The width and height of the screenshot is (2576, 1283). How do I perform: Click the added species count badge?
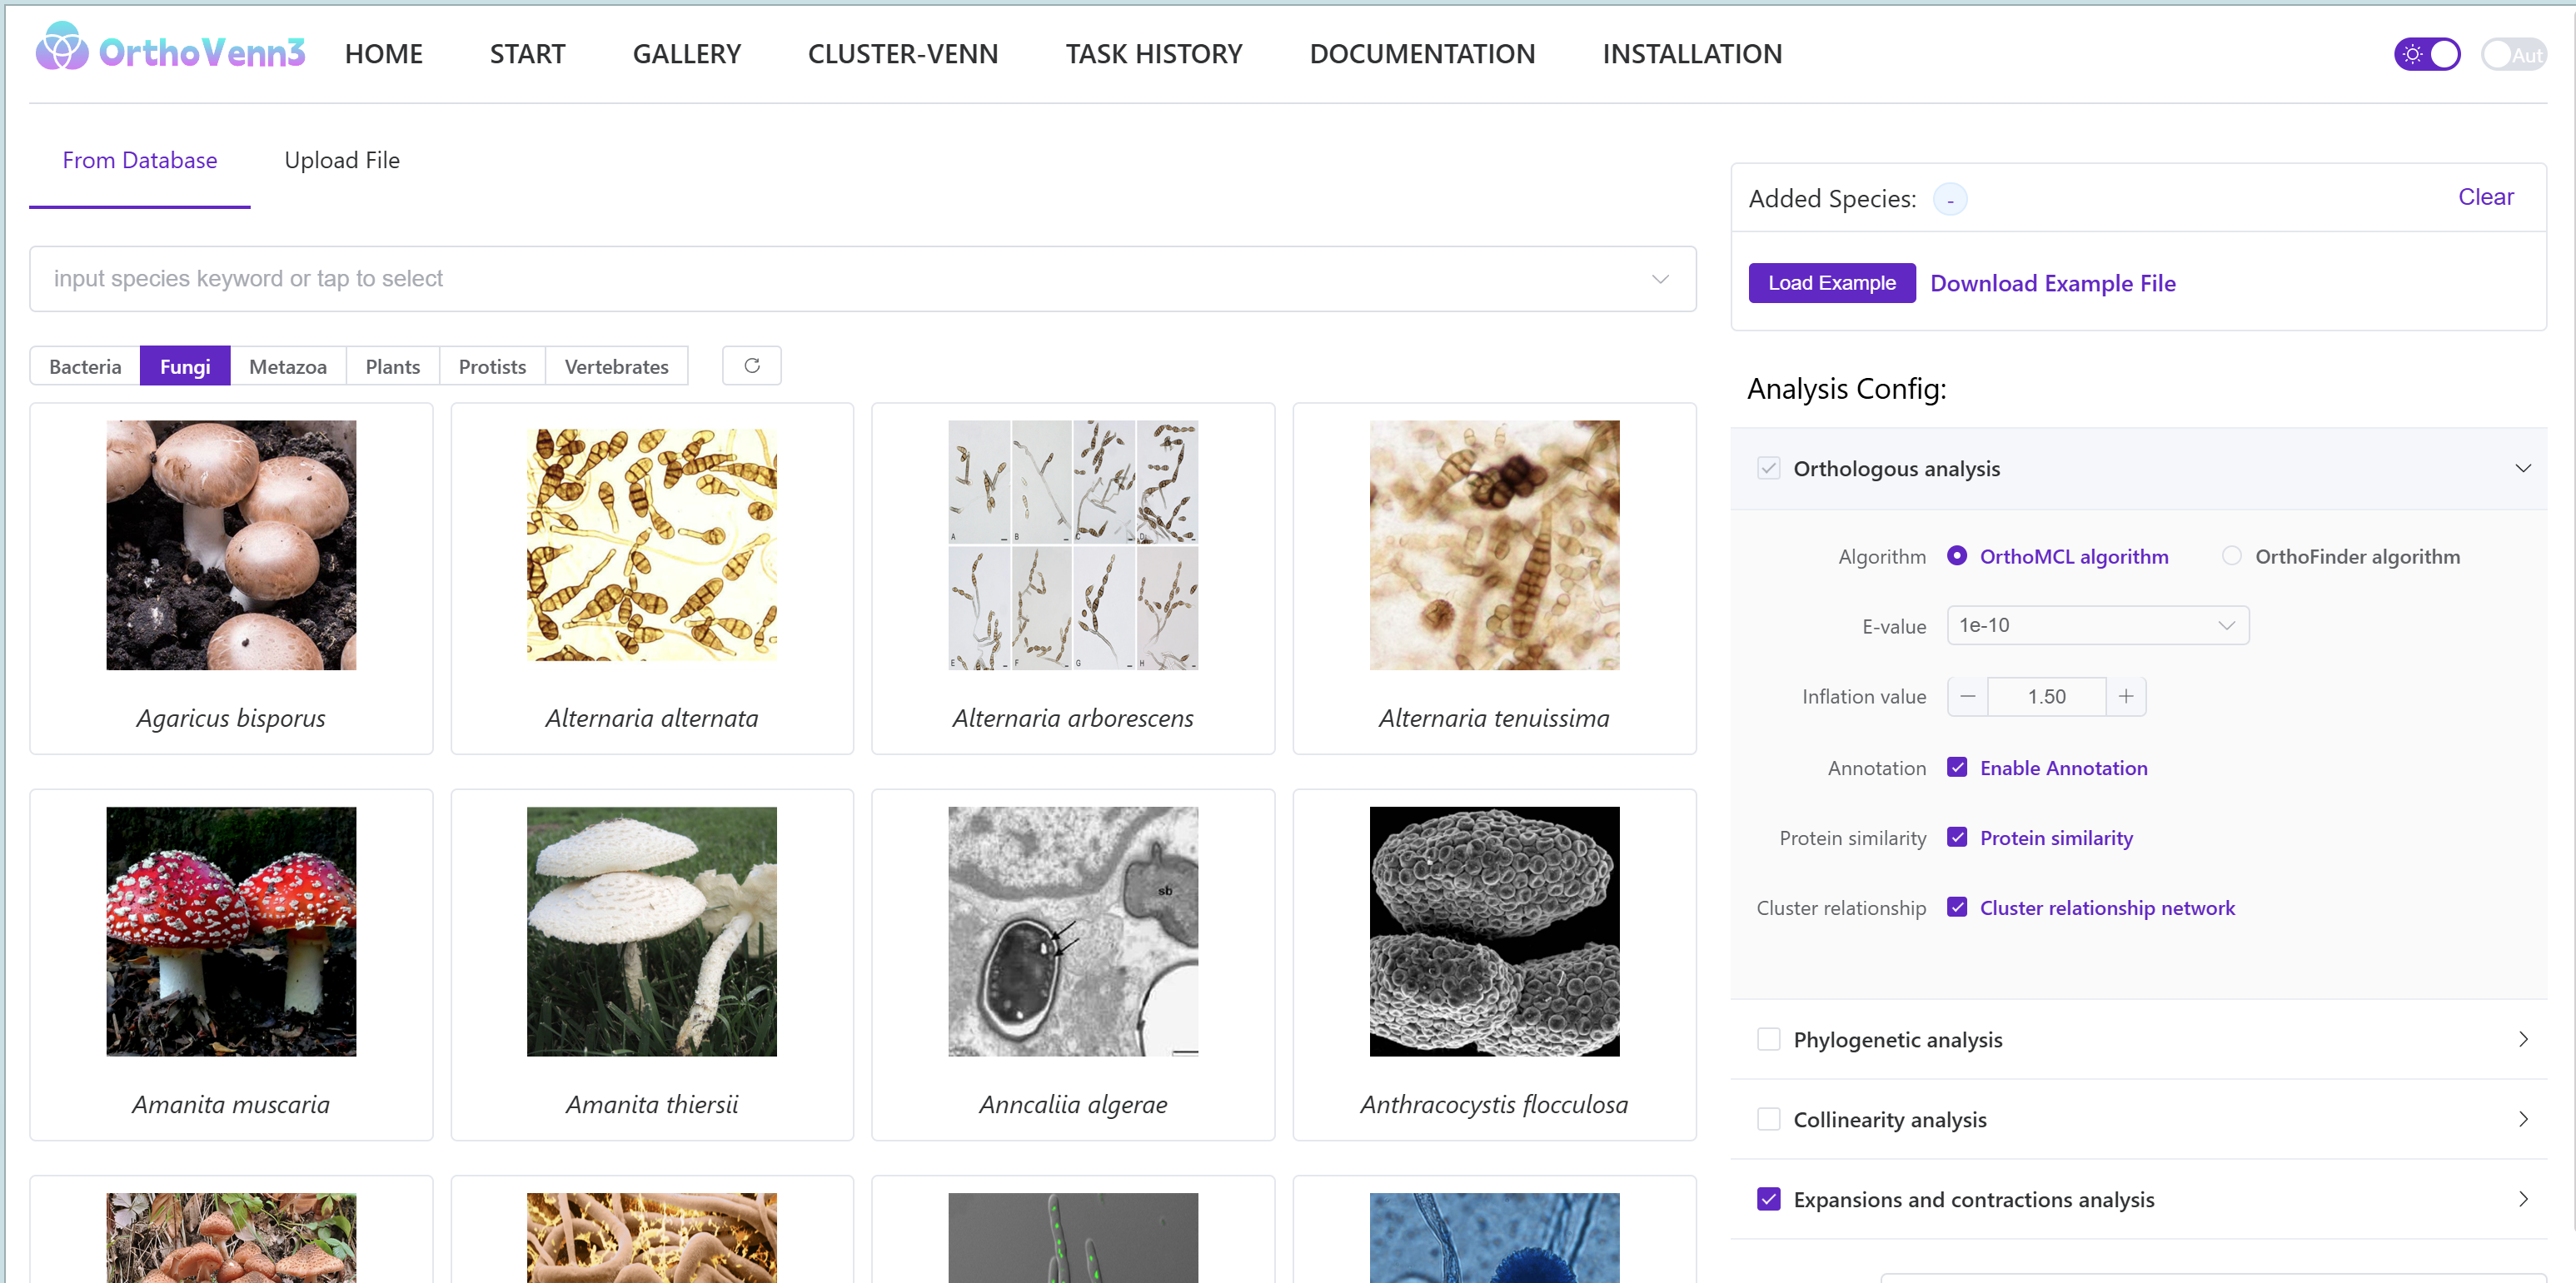1949,200
